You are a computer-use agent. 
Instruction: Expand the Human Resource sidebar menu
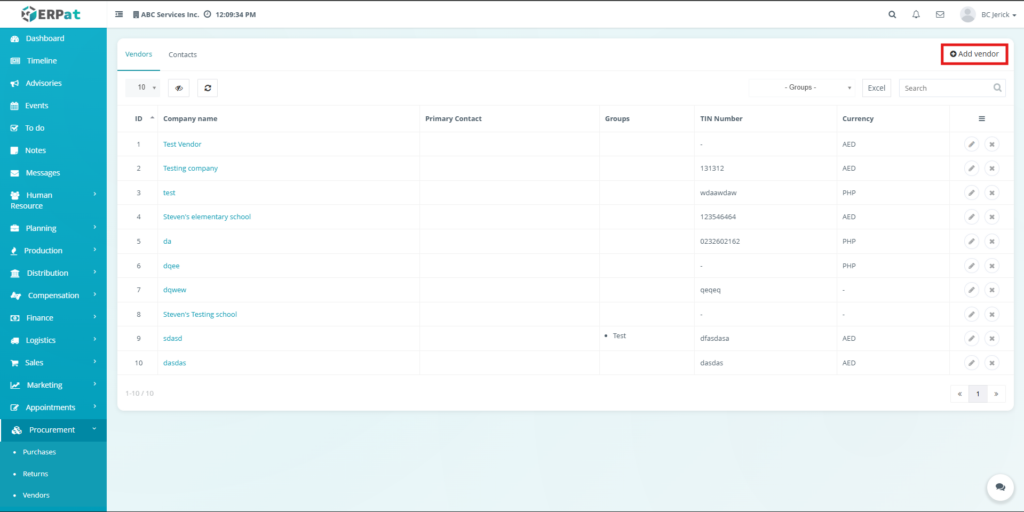[53, 200]
